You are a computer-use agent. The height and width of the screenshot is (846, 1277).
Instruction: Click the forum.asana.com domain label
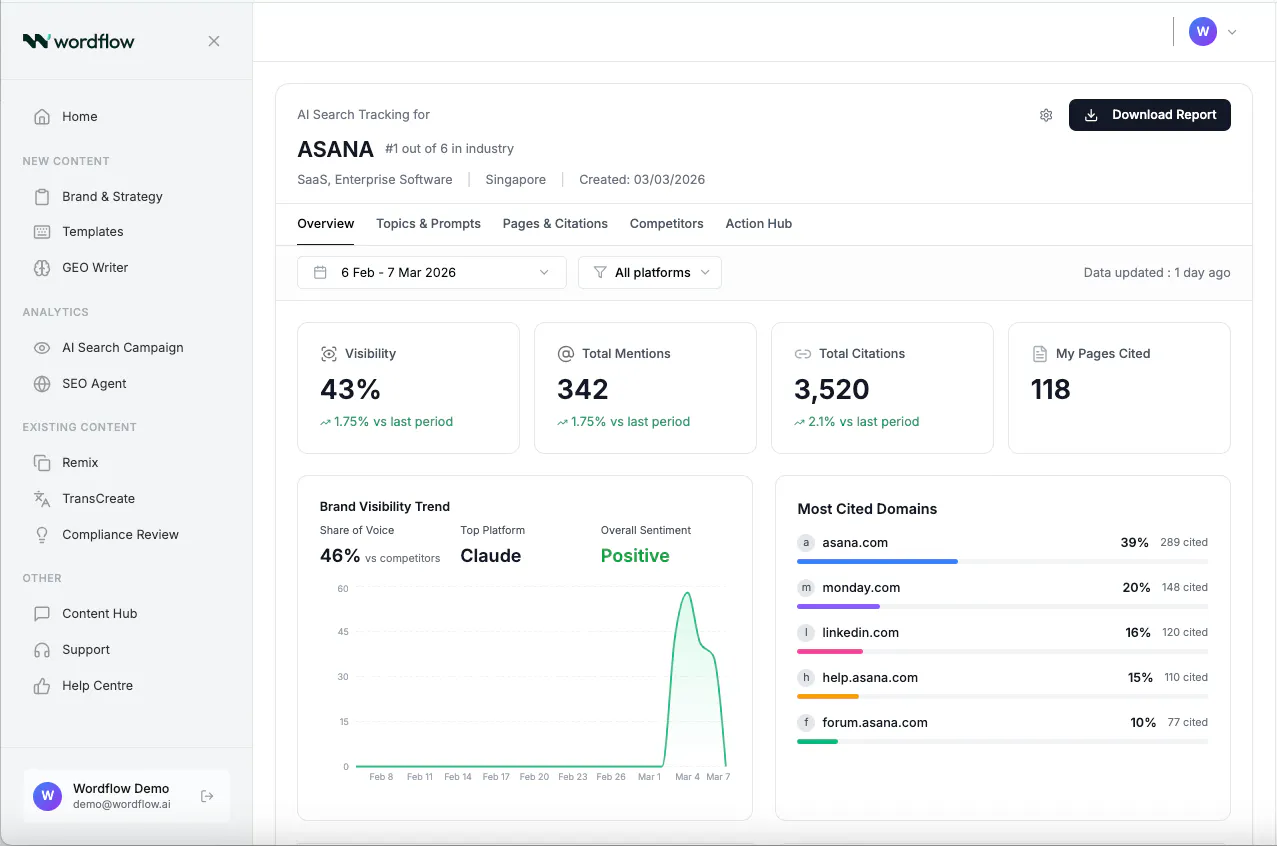pyautogui.click(x=875, y=722)
